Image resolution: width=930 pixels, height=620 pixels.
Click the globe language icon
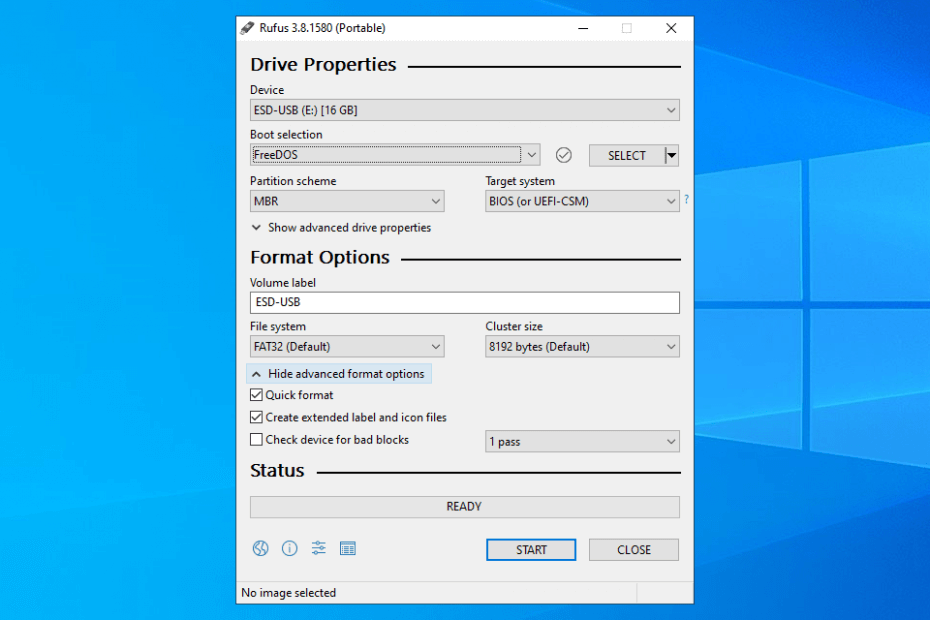[260, 548]
